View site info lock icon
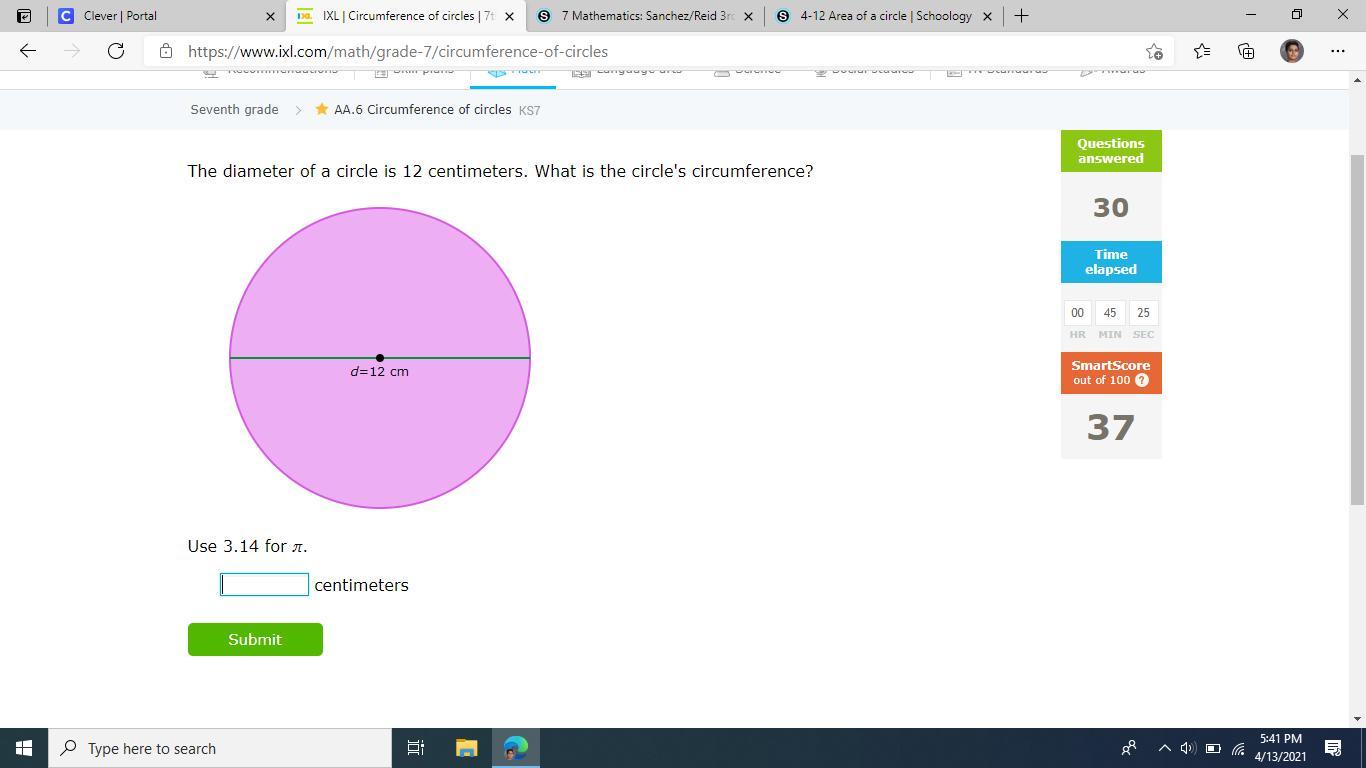This screenshot has height=768, width=1366. 166,51
